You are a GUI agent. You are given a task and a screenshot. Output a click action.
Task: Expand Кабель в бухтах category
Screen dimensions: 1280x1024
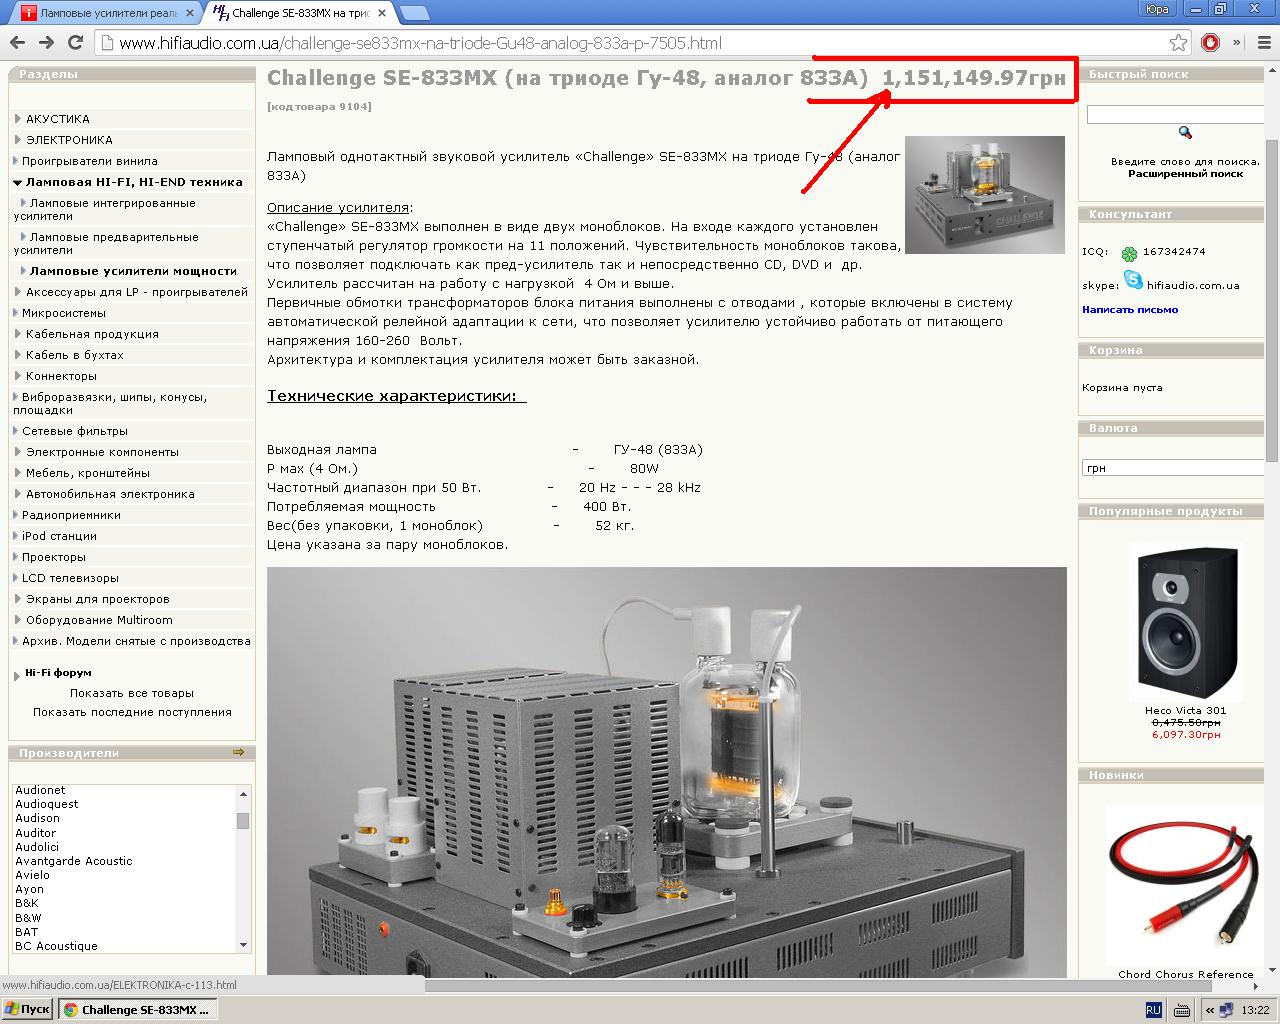tap(75, 355)
